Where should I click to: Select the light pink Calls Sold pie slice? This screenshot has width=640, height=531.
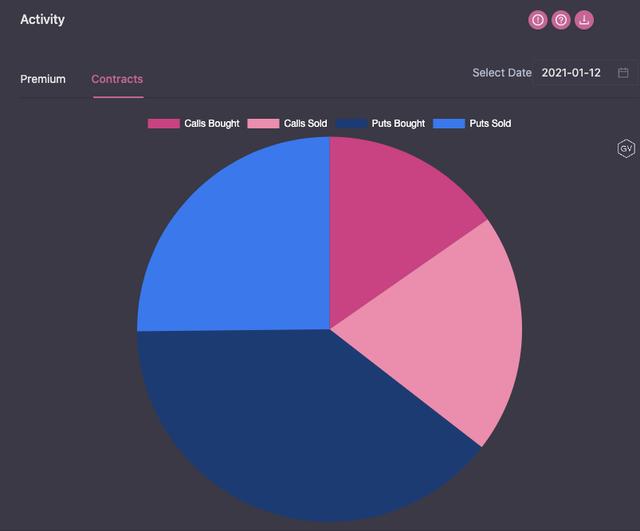[445, 335]
